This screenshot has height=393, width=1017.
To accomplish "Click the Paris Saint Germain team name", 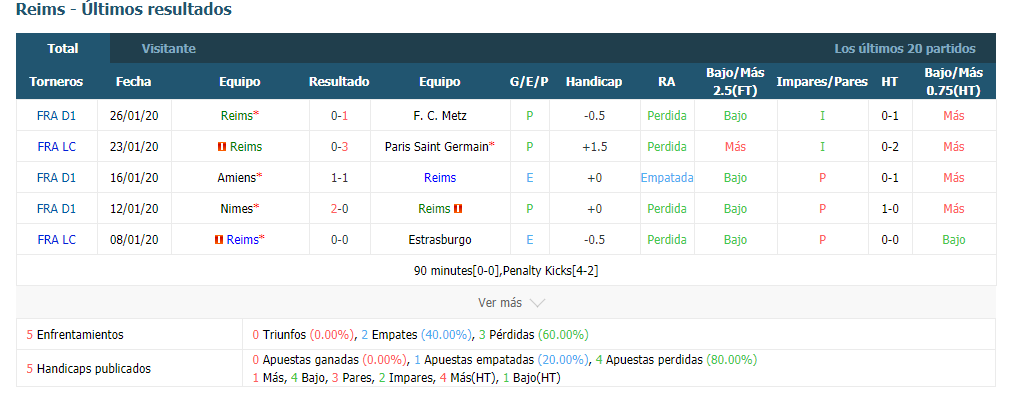I will tap(437, 147).
